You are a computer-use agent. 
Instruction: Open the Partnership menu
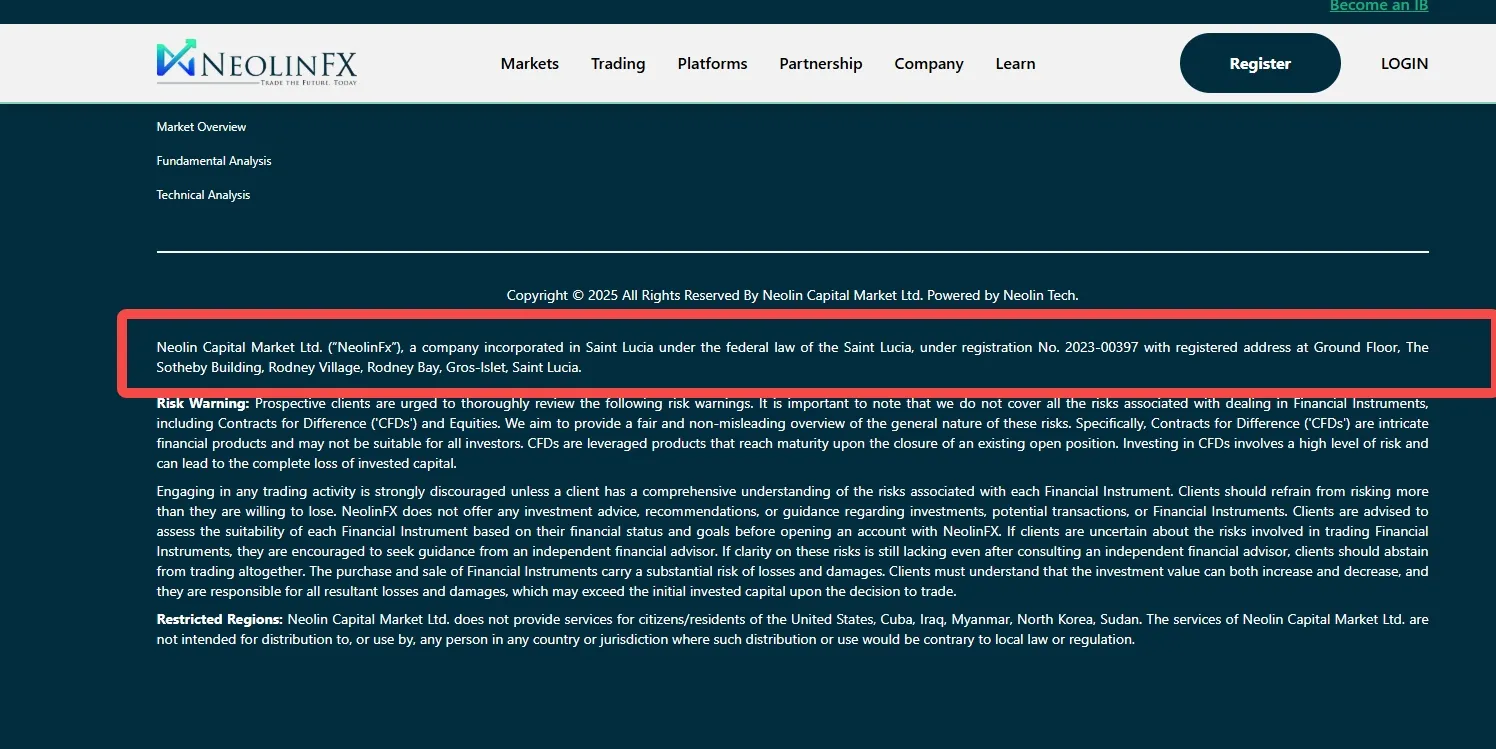coord(821,63)
